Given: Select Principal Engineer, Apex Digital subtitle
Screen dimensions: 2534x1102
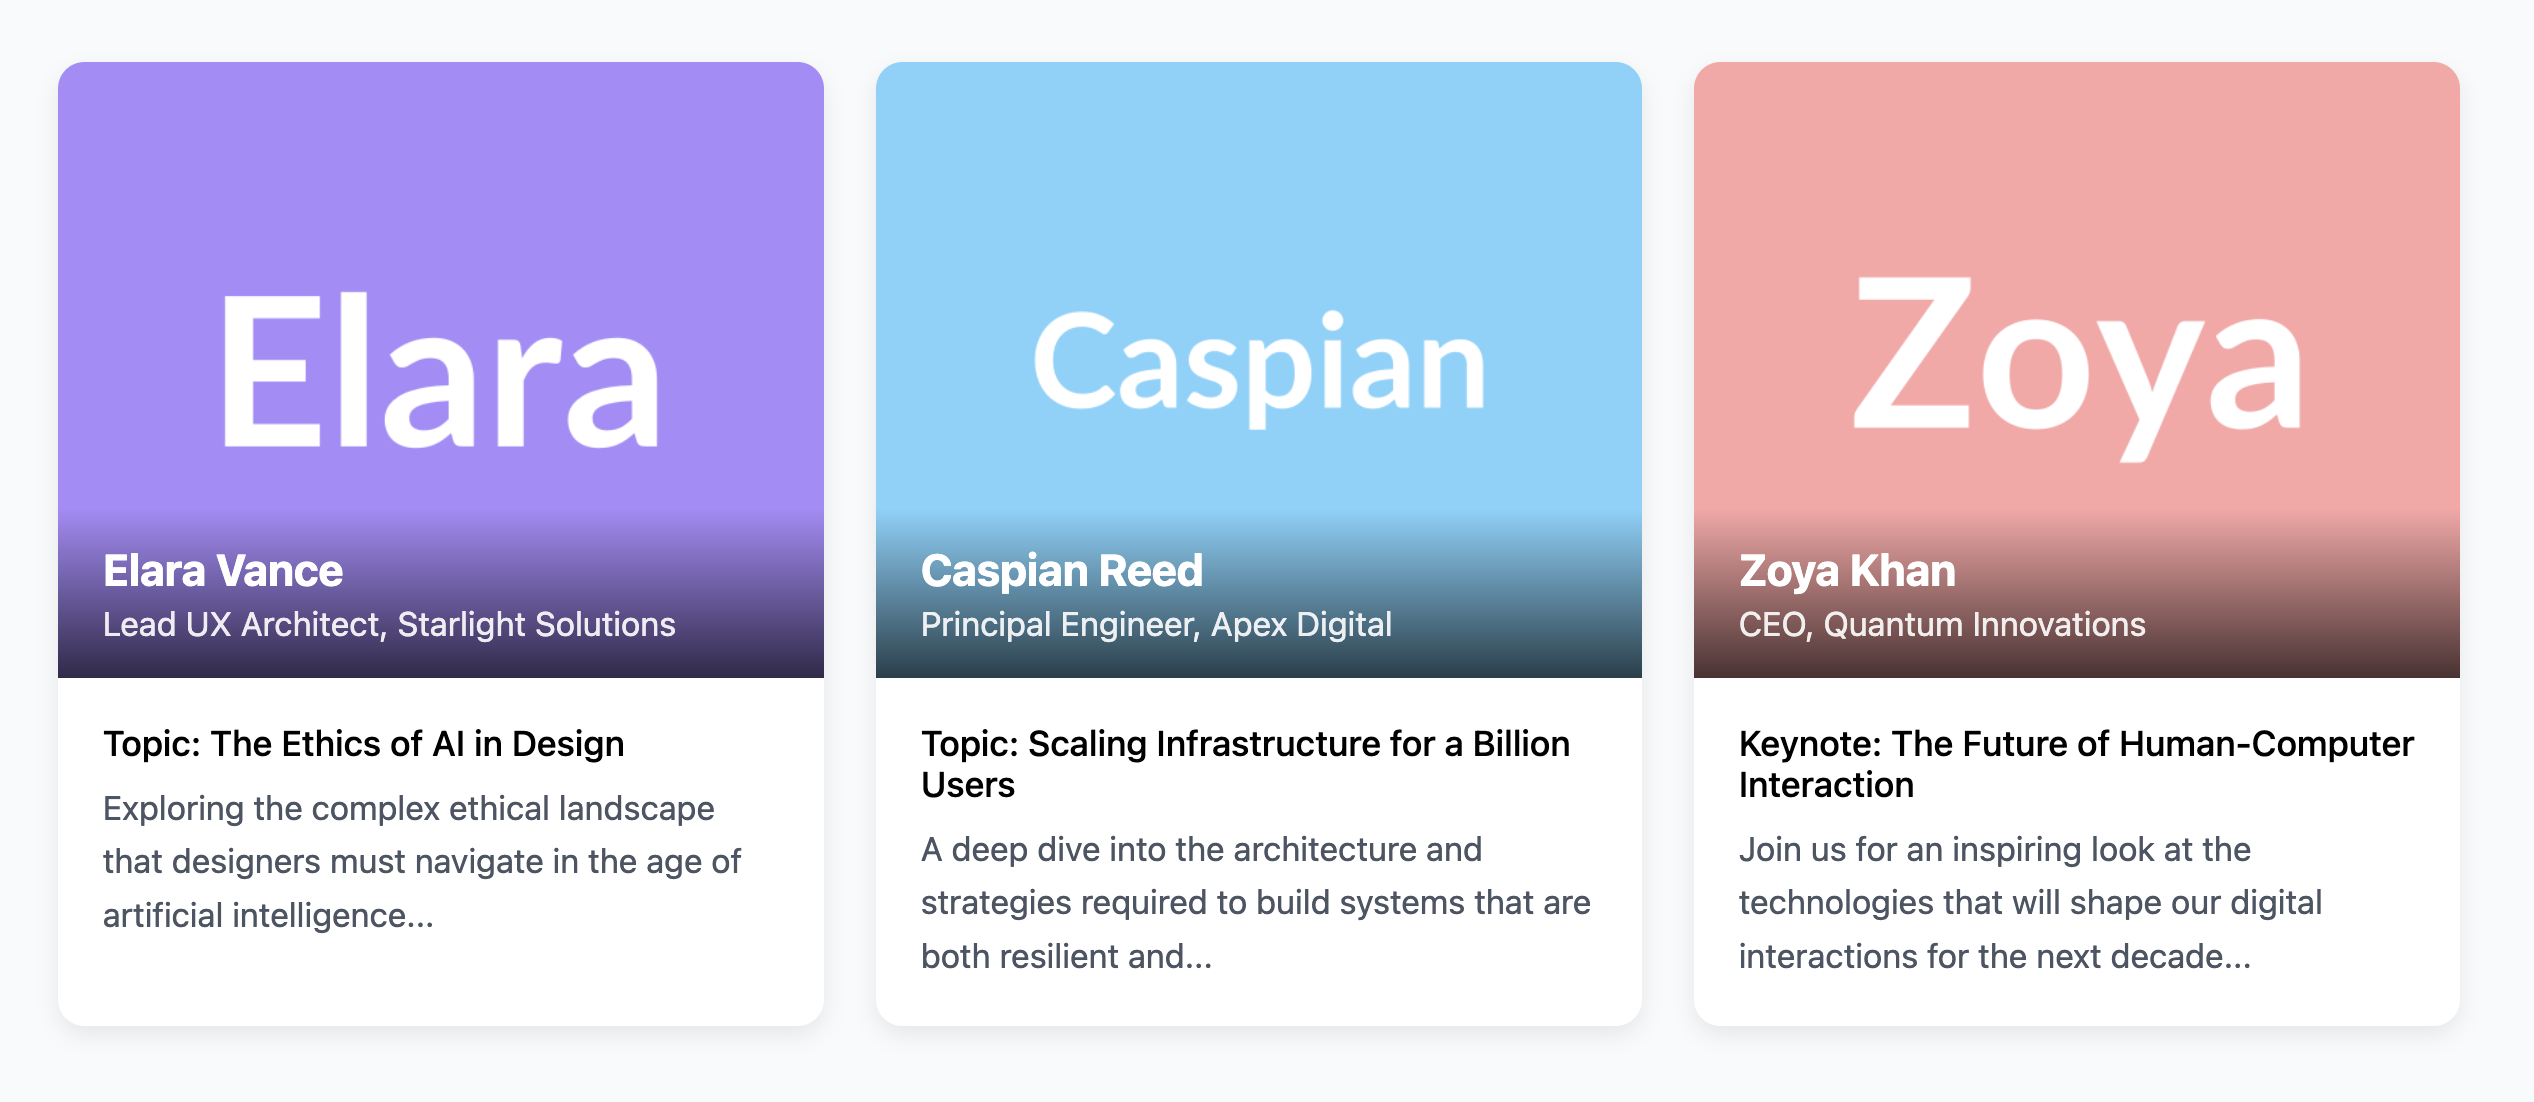Looking at the screenshot, I should click(1156, 625).
